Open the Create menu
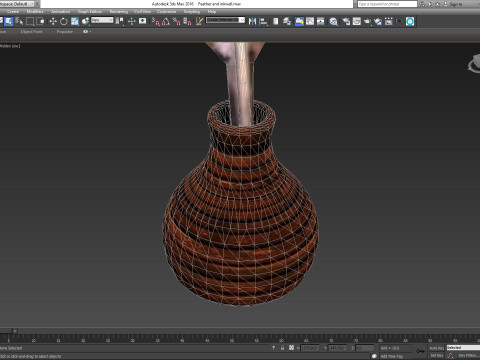 tap(13, 12)
